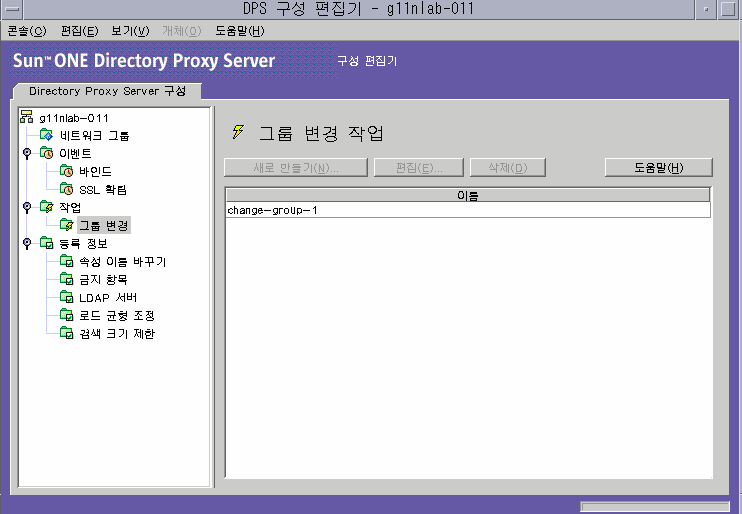742x514 pixels.
Task: Select 바인드 in the tree
Action: coord(96,171)
